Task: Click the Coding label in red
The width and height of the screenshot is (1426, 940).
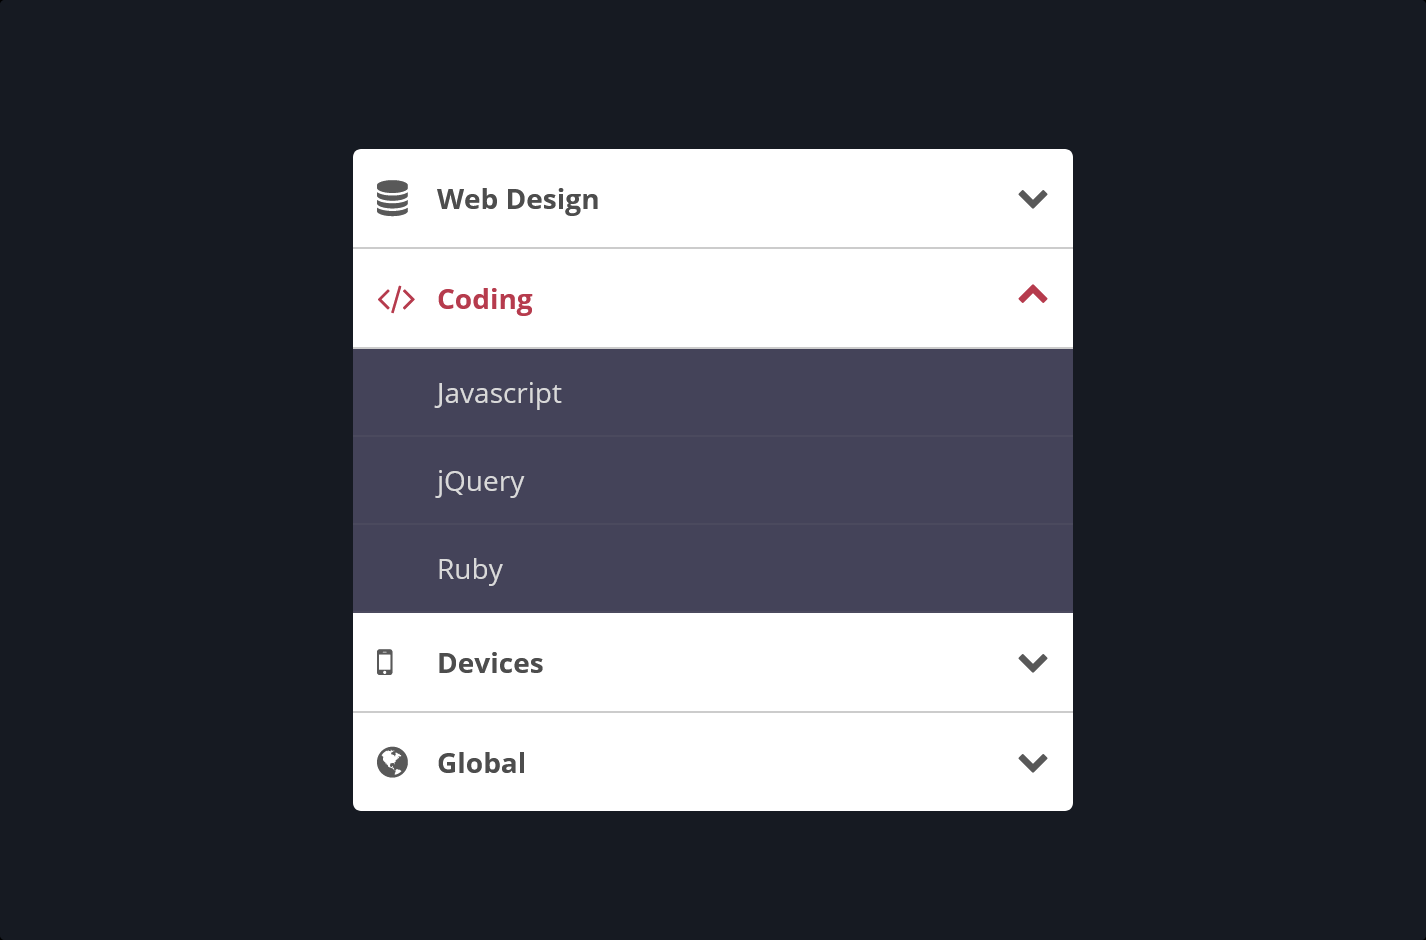Action: point(484,298)
